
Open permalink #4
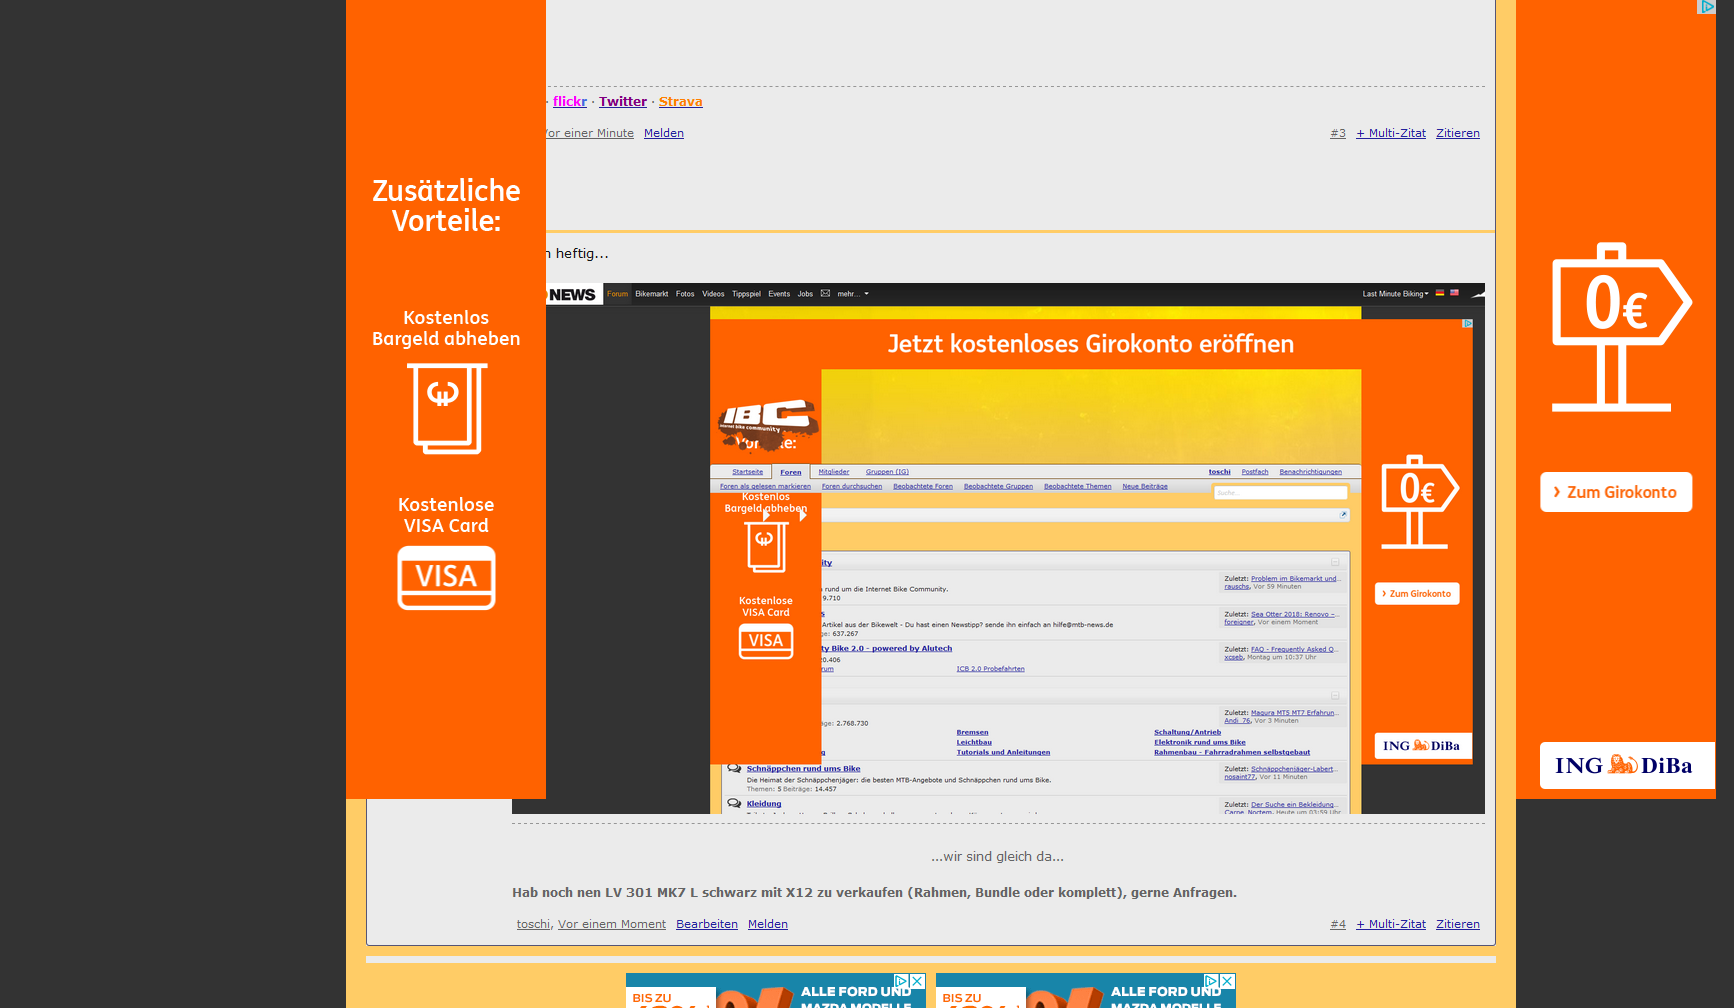1337,924
